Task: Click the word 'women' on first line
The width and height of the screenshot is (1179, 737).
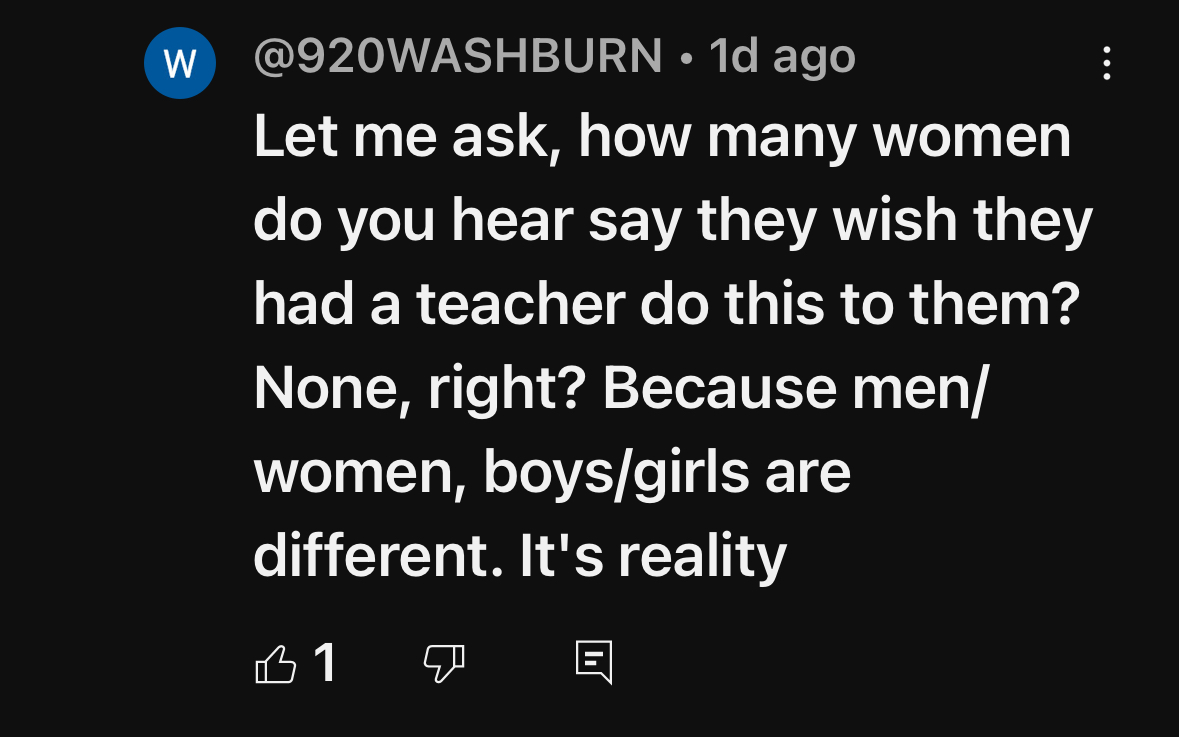Action: click(971, 138)
